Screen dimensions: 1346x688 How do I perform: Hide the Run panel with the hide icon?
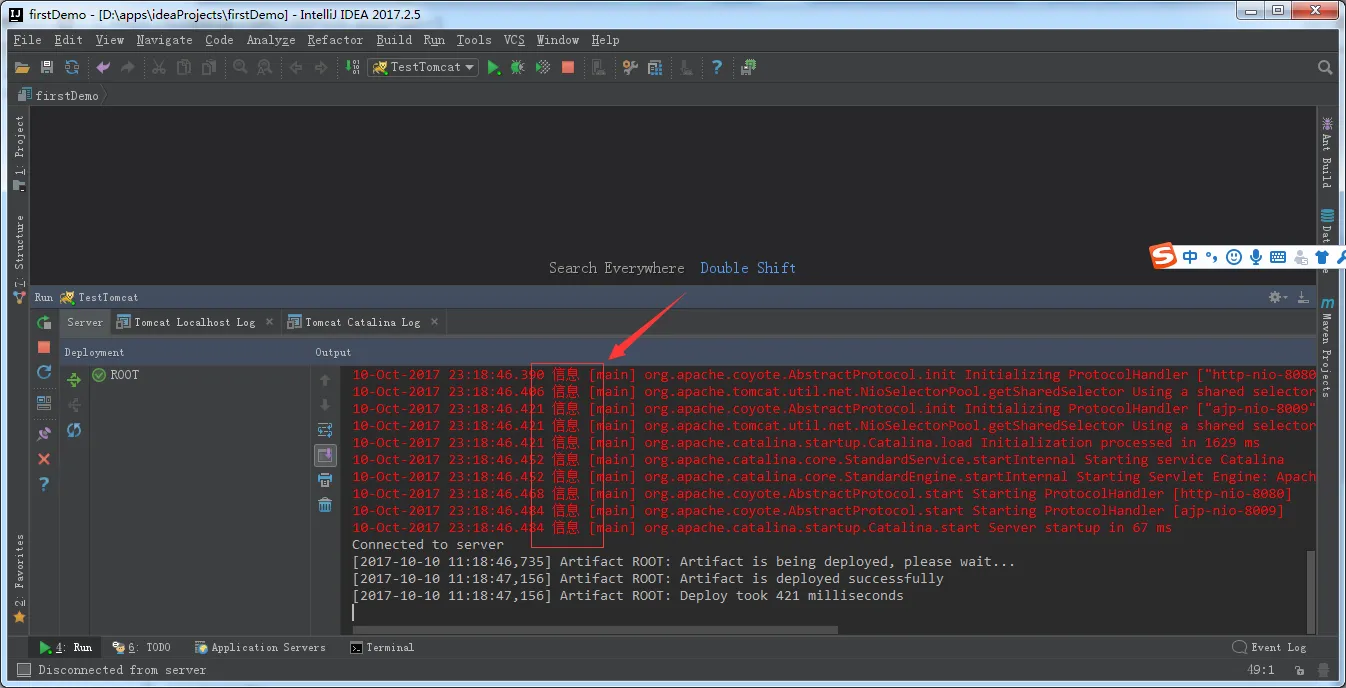pos(1302,297)
